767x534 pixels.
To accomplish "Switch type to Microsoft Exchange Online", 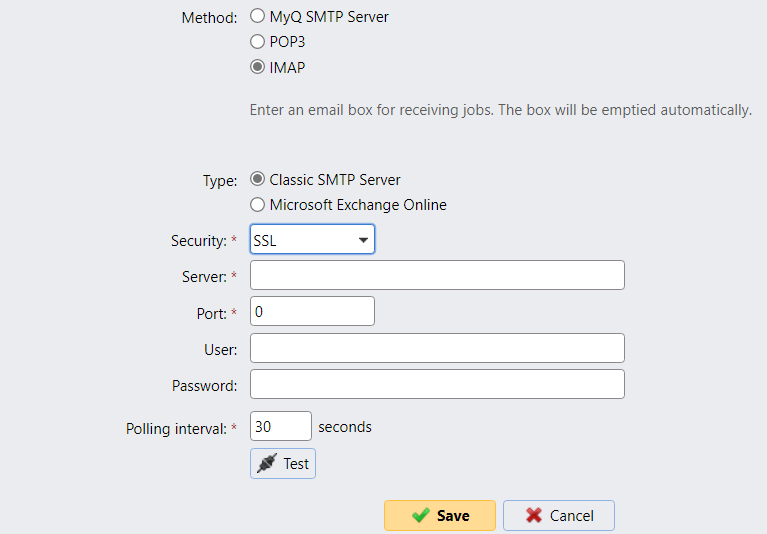I will (x=258, y=205).
